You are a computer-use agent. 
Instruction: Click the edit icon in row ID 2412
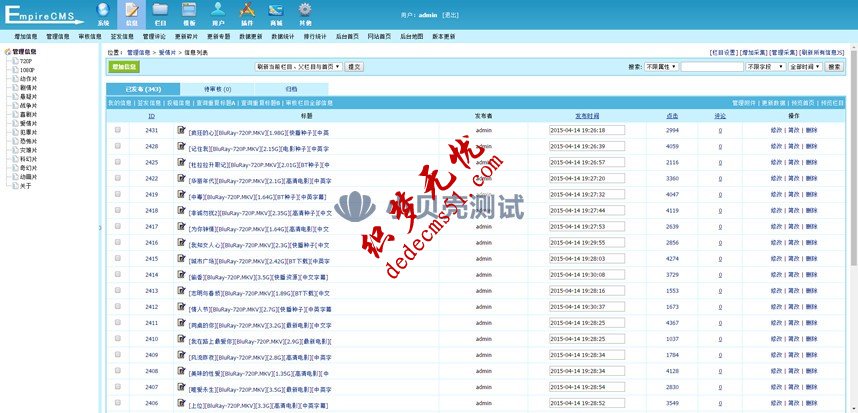(182, 306)
